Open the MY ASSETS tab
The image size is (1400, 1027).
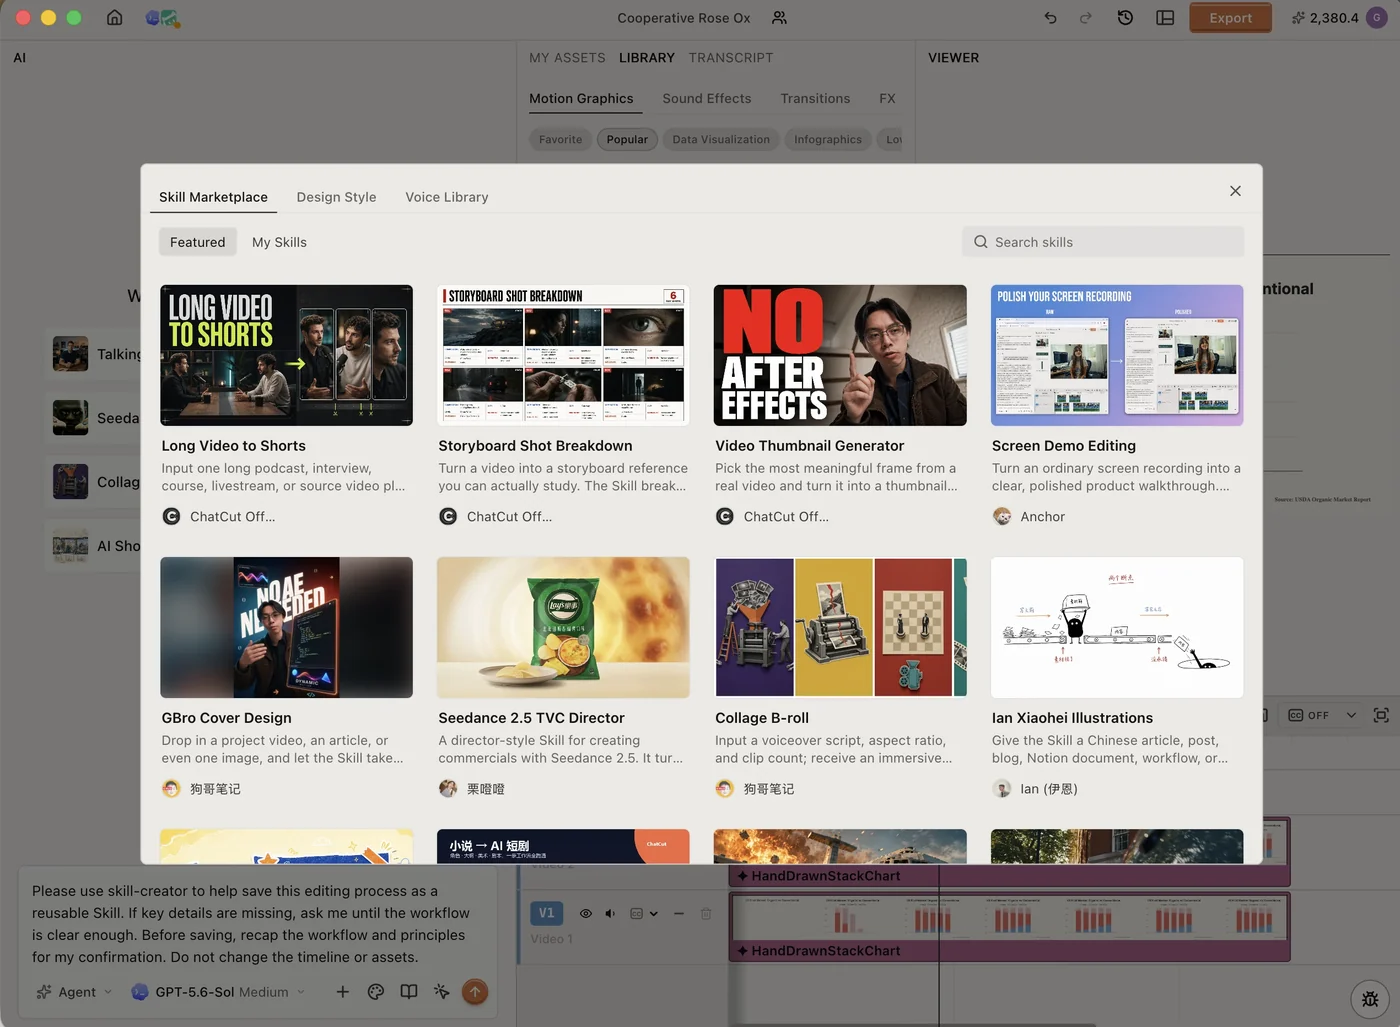[x=567, y=58]
